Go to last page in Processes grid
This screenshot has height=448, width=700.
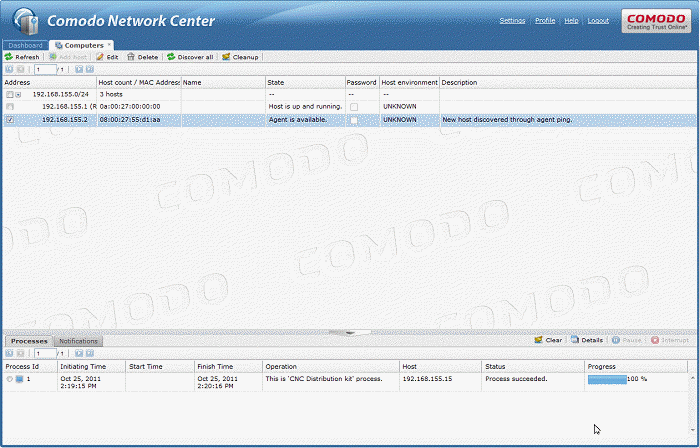[90, 353]
